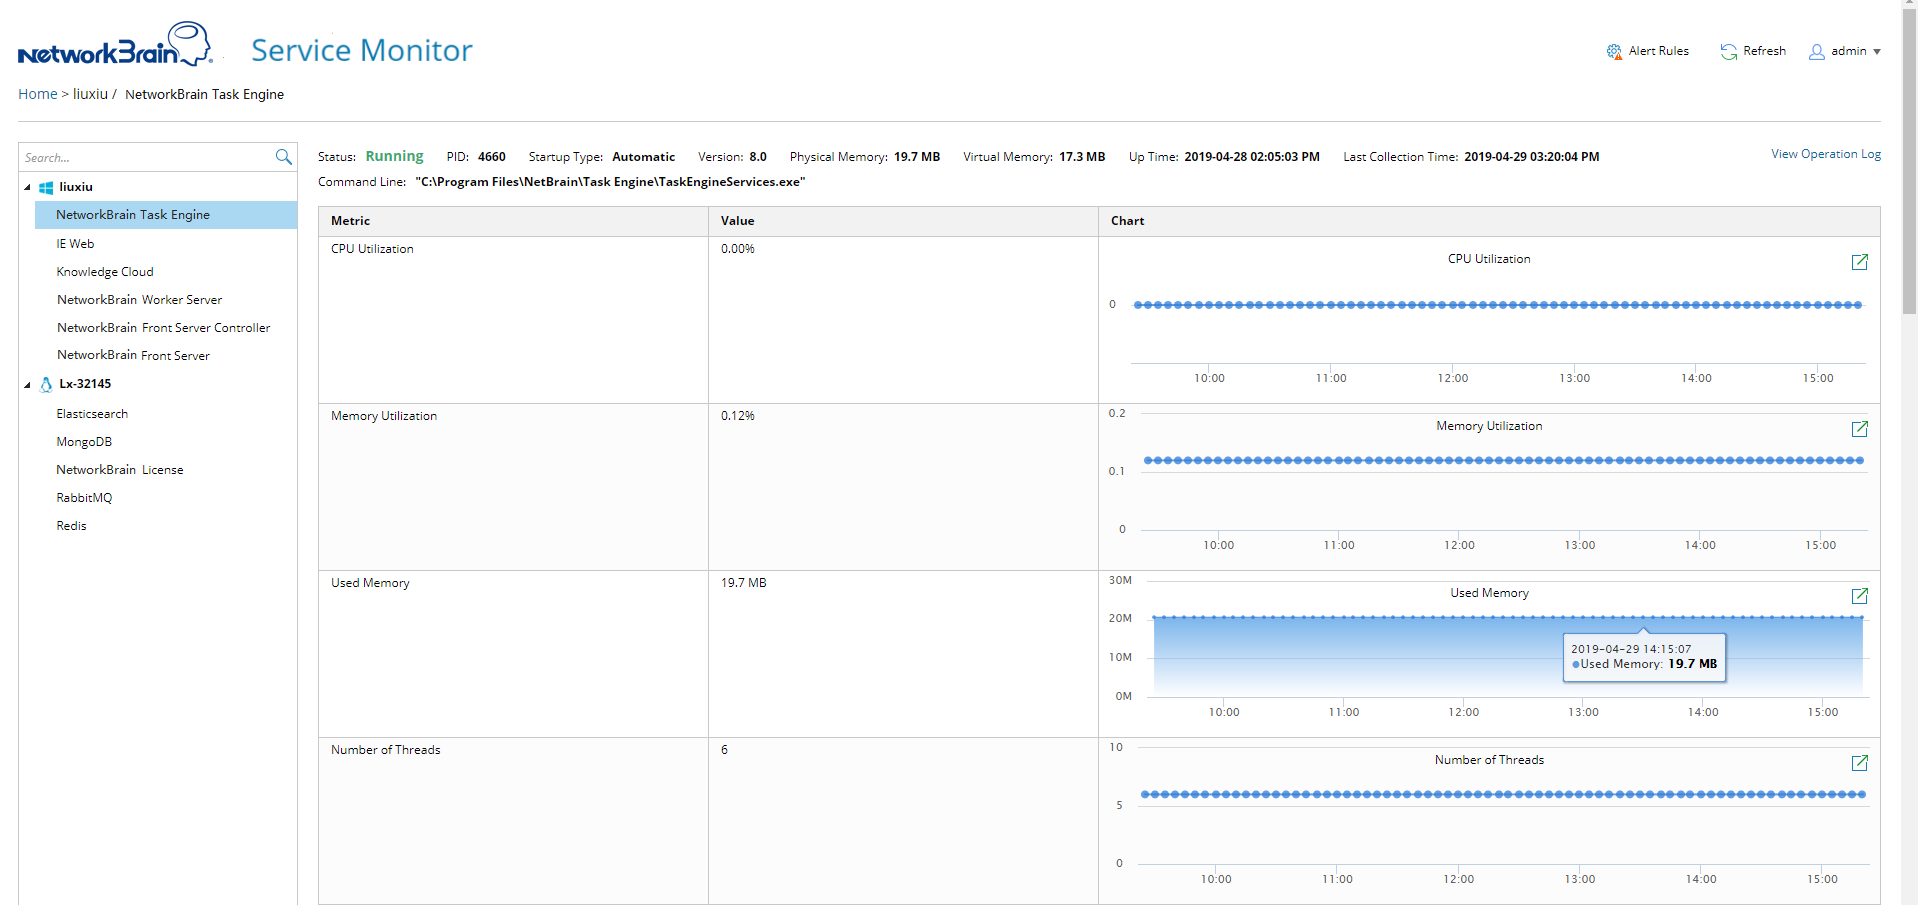The width and height of the screenshot is (1918, 905).
Task: Expand the Used Memory chart
Action: coord(1860,596)
